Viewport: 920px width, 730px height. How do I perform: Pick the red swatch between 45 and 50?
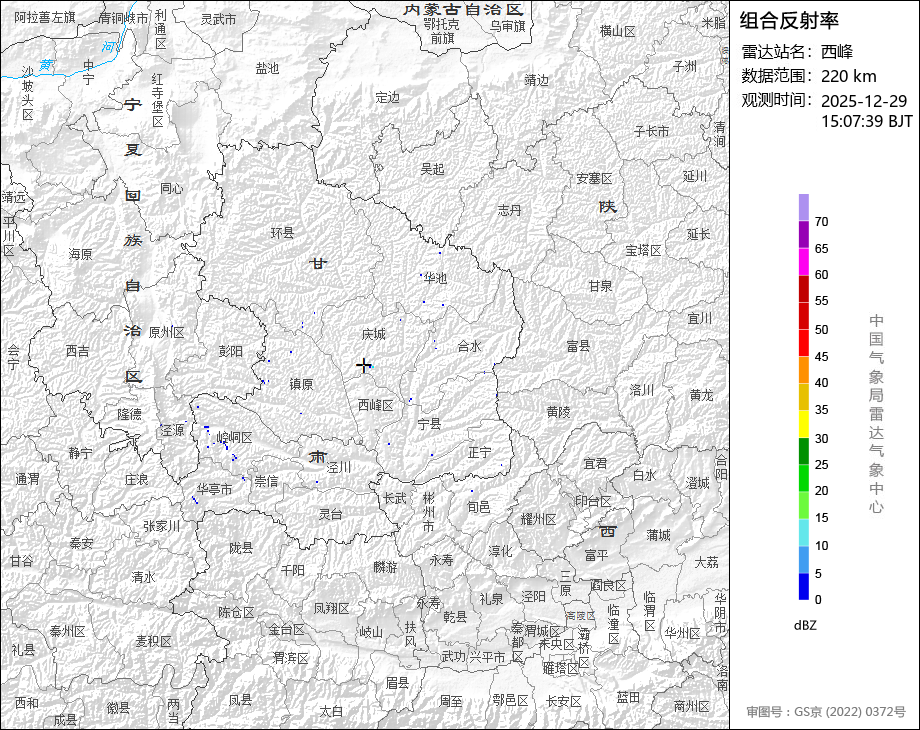pyautogui.click(x=803, y=343)
